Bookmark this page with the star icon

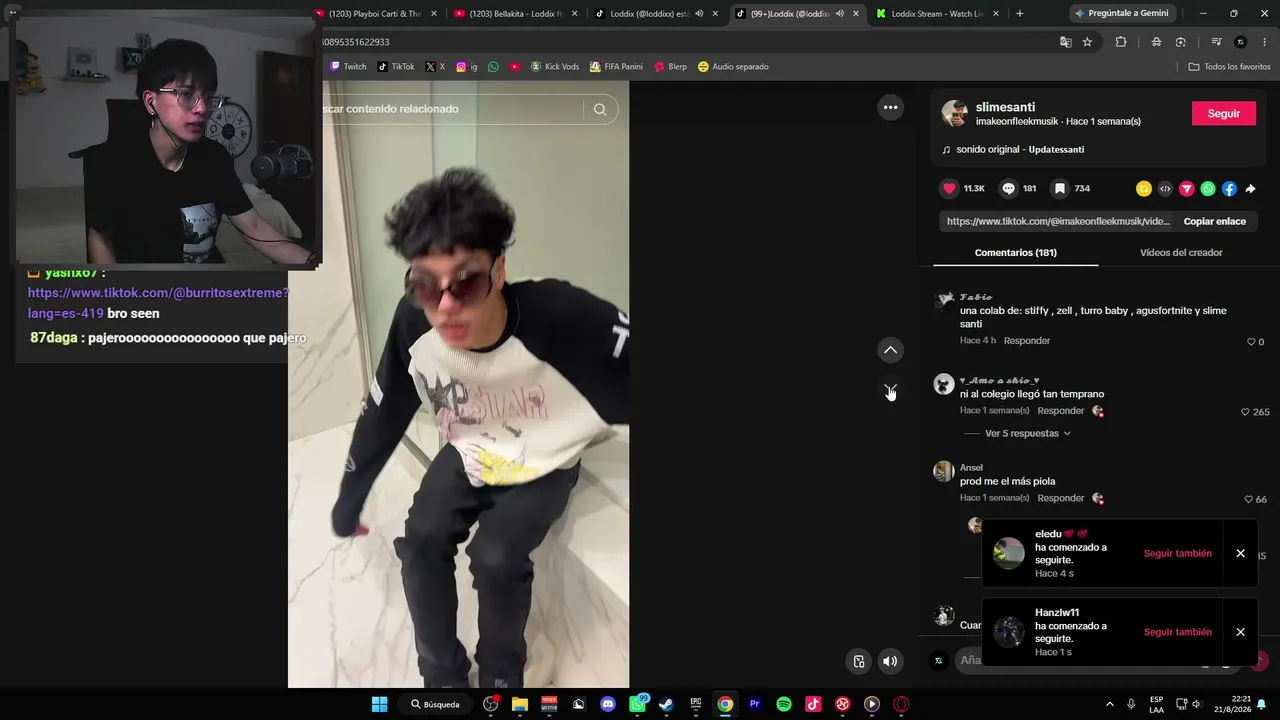tap(1087, 42)
